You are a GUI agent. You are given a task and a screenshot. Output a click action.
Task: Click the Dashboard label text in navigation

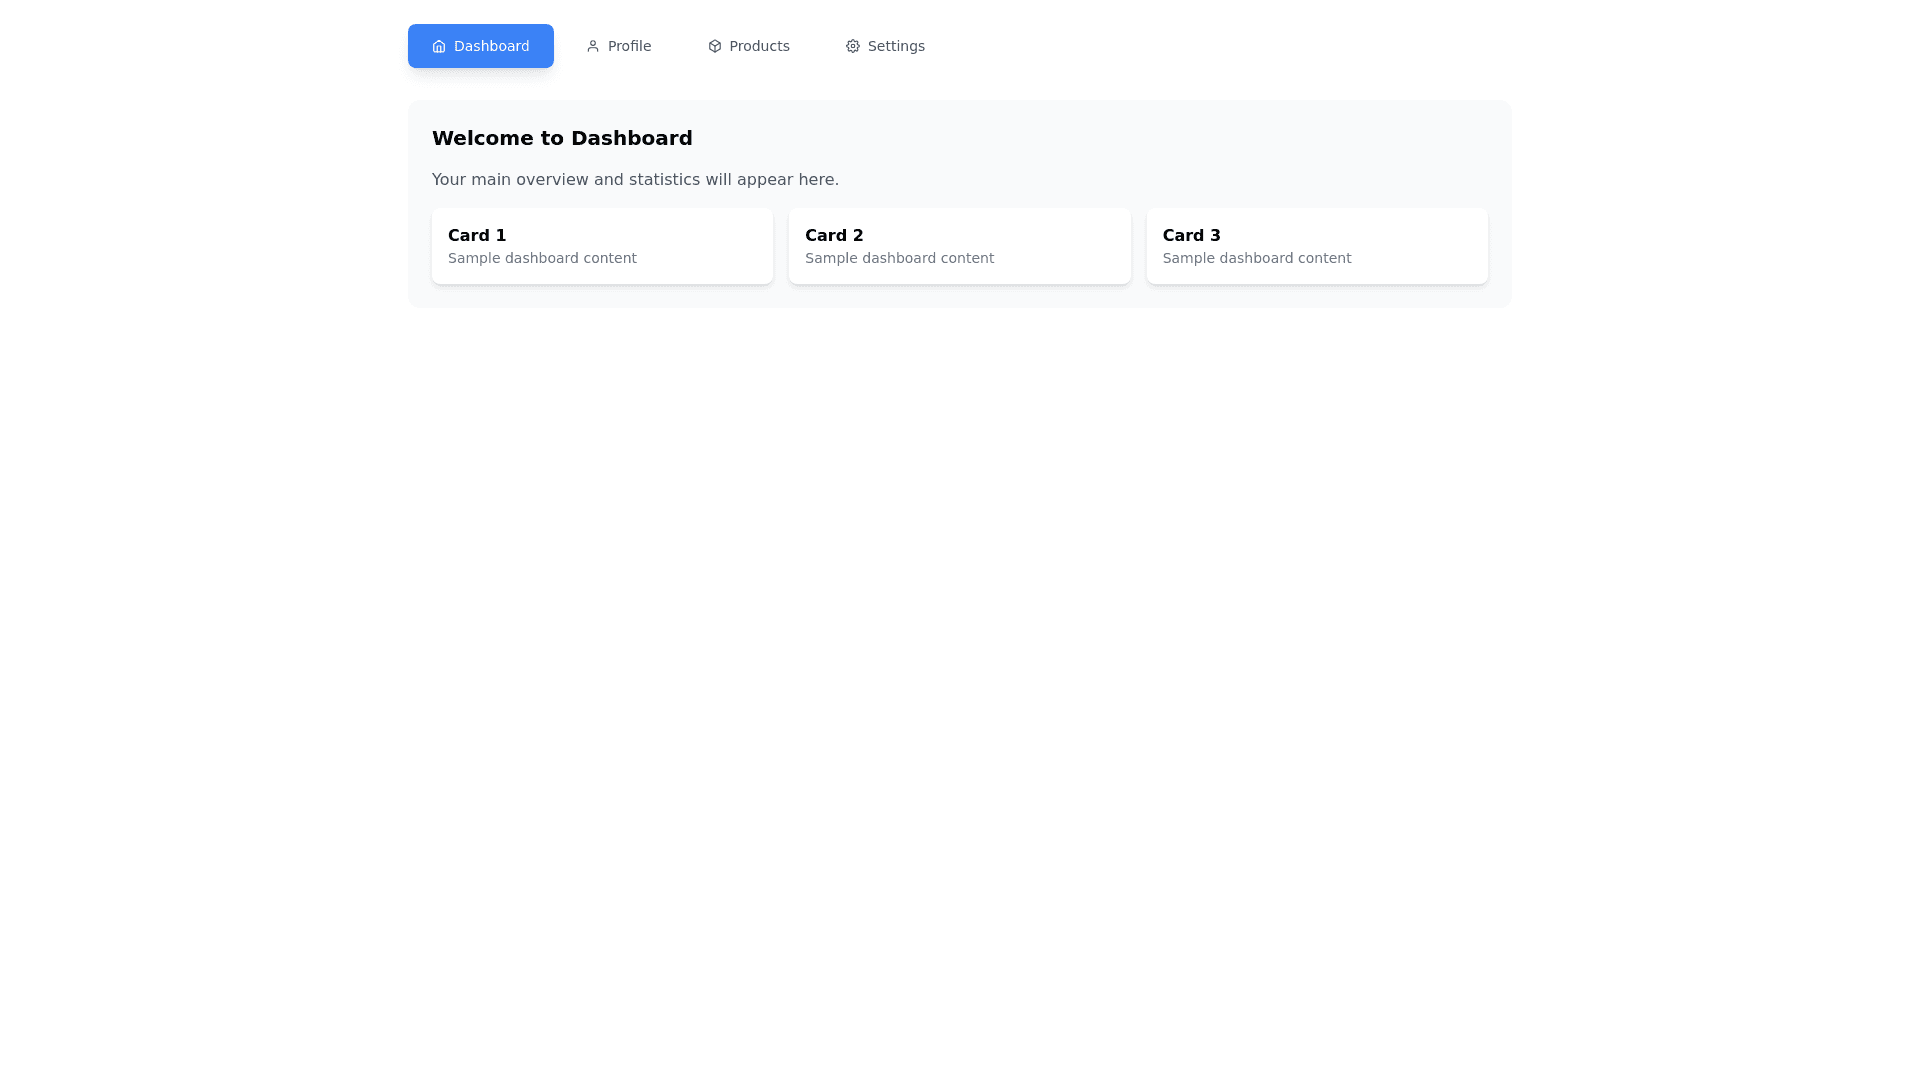tap(491, 46)
